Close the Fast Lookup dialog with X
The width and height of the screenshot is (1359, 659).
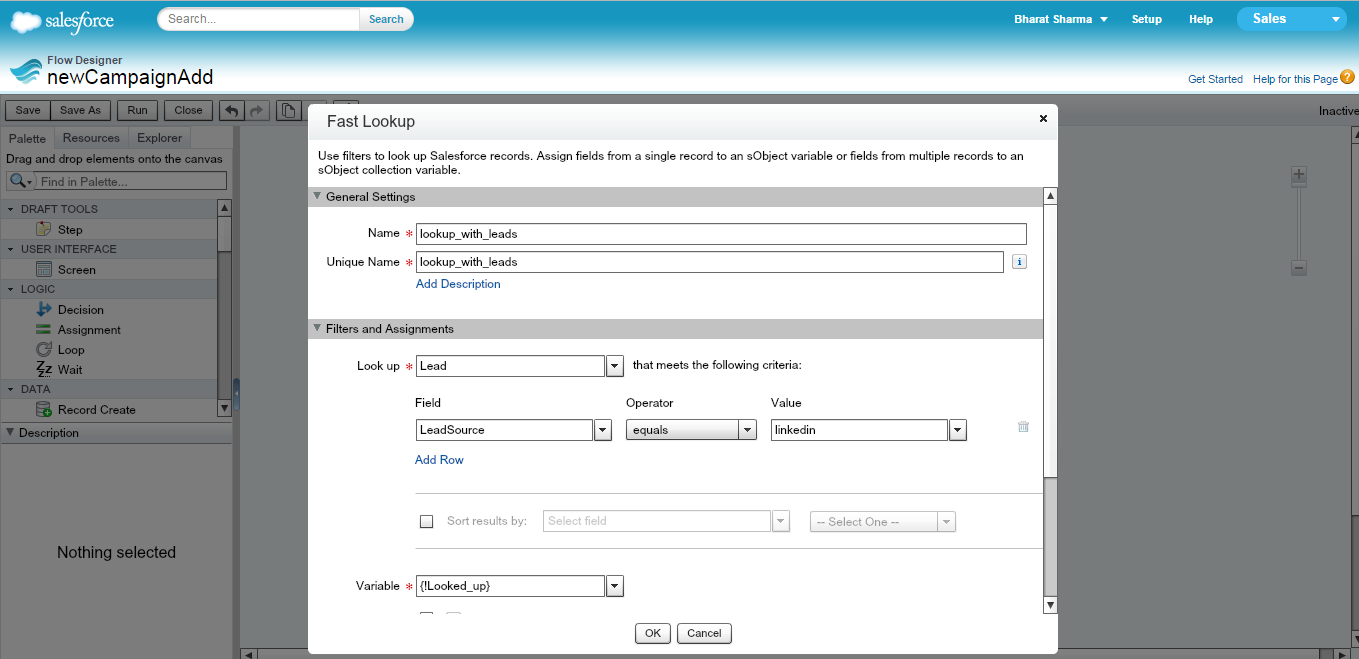[x=1043, y=118]
